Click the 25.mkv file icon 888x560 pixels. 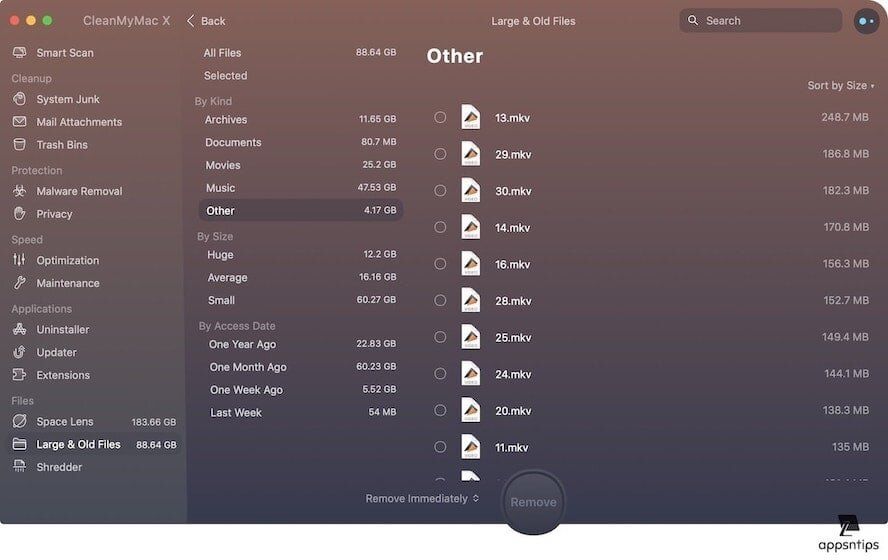[471, 337]
